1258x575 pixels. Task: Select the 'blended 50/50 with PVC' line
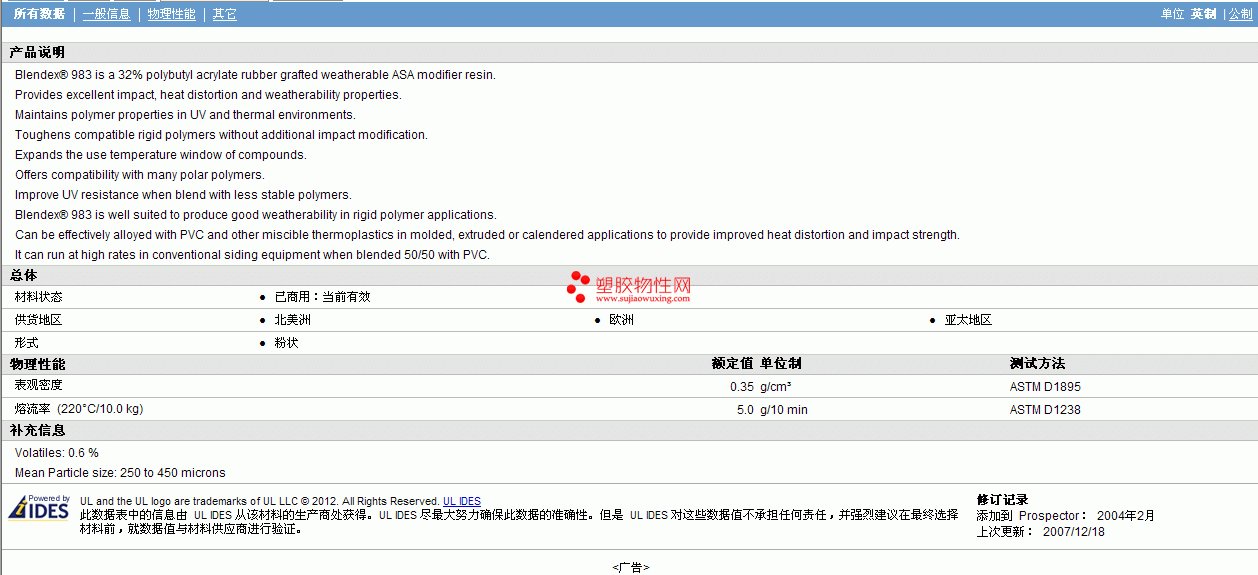[x=252, y=255]
